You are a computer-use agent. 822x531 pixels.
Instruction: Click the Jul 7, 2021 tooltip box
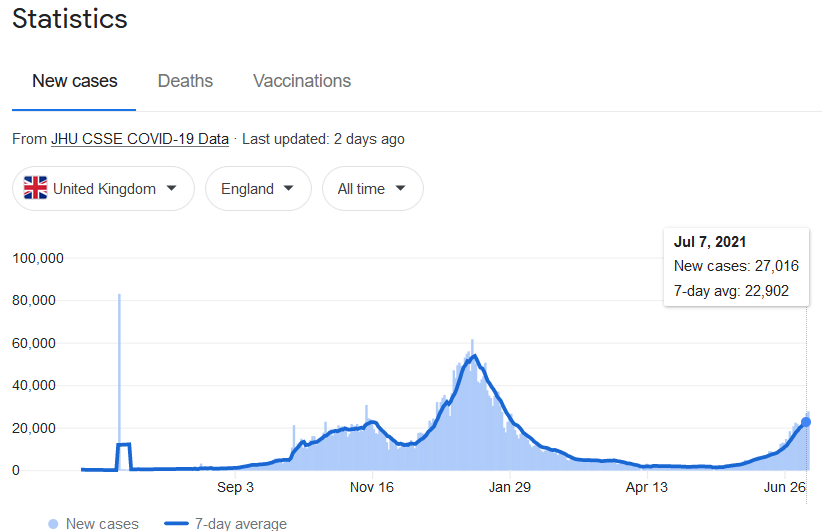pos(736,266)
